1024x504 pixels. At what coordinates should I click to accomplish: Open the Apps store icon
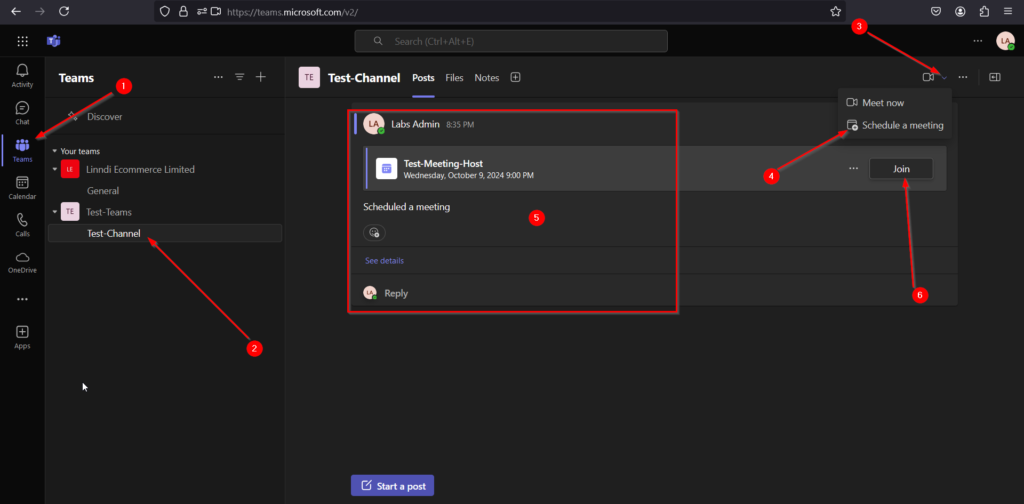(x=22, y=337)
